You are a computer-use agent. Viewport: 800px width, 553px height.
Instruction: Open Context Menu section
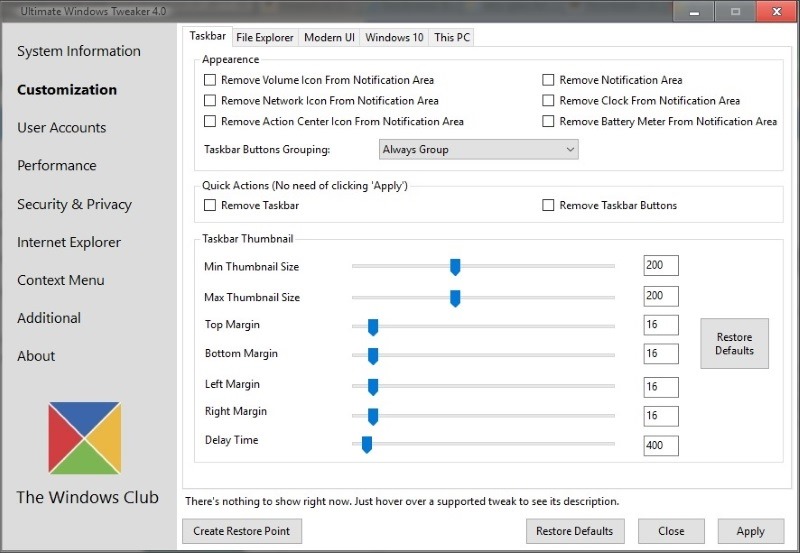pyautogui.click(x=61, y=280)
